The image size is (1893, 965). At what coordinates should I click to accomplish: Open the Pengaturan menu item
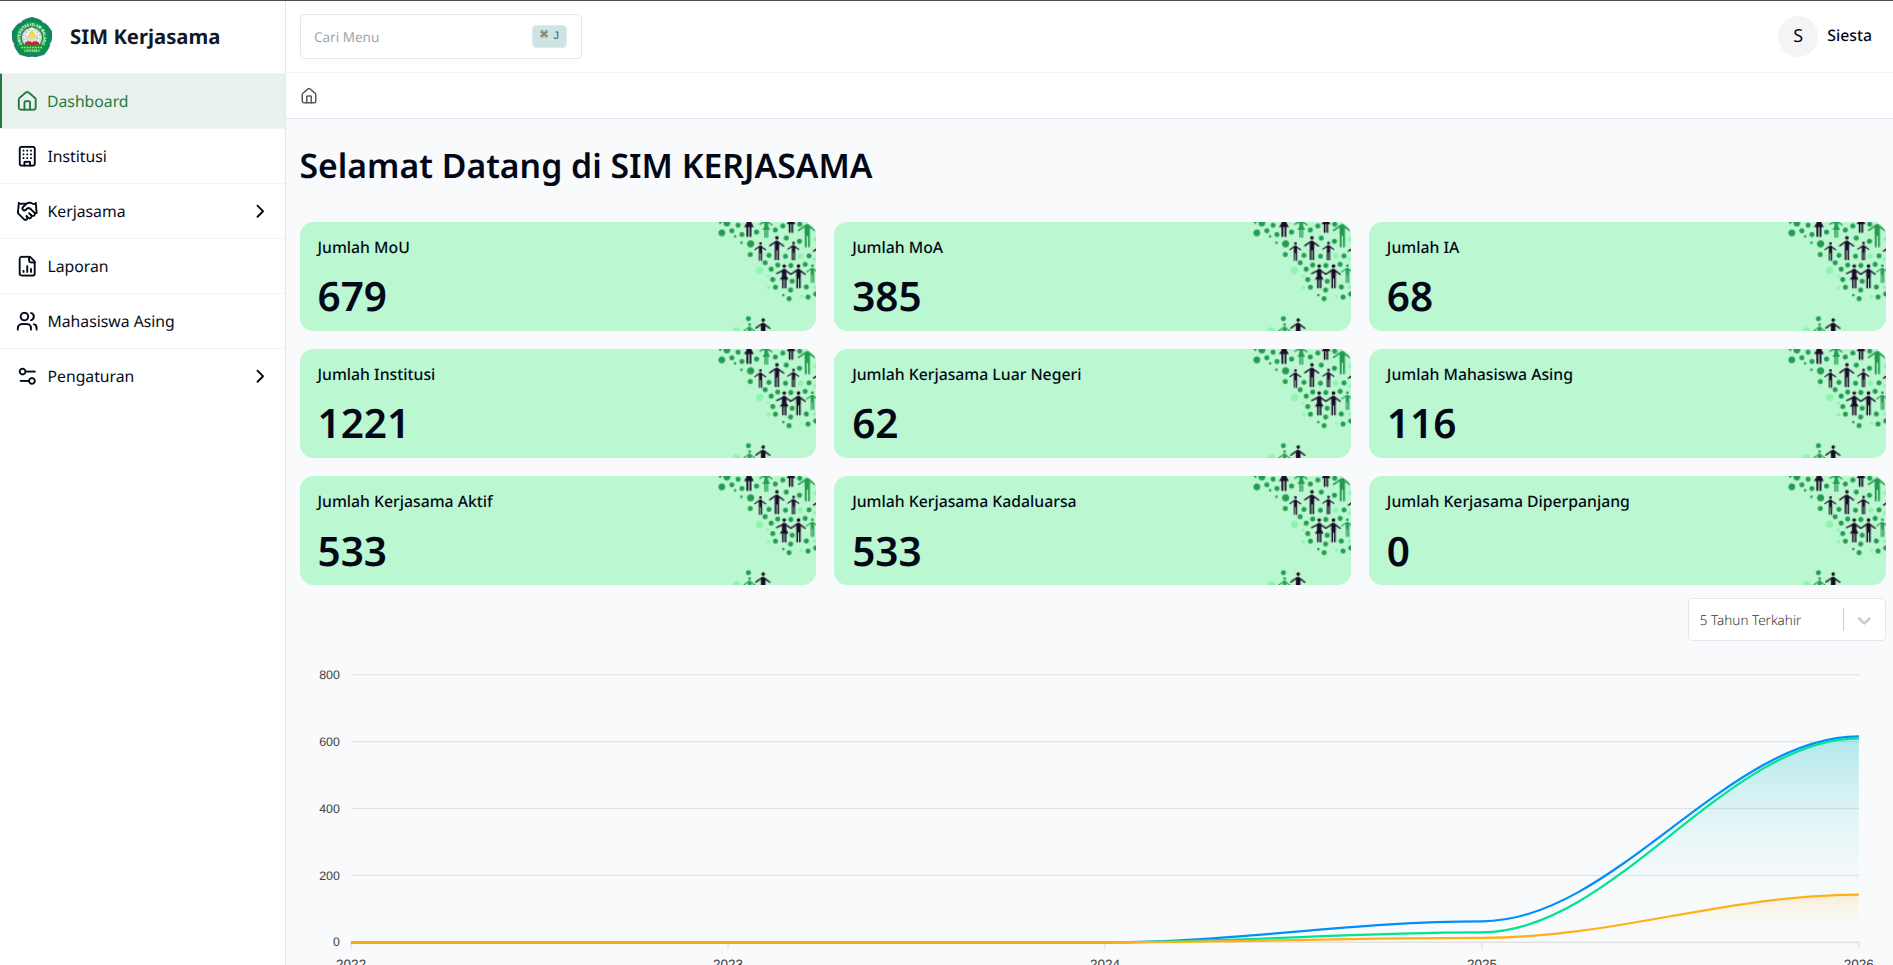(142, 376)
